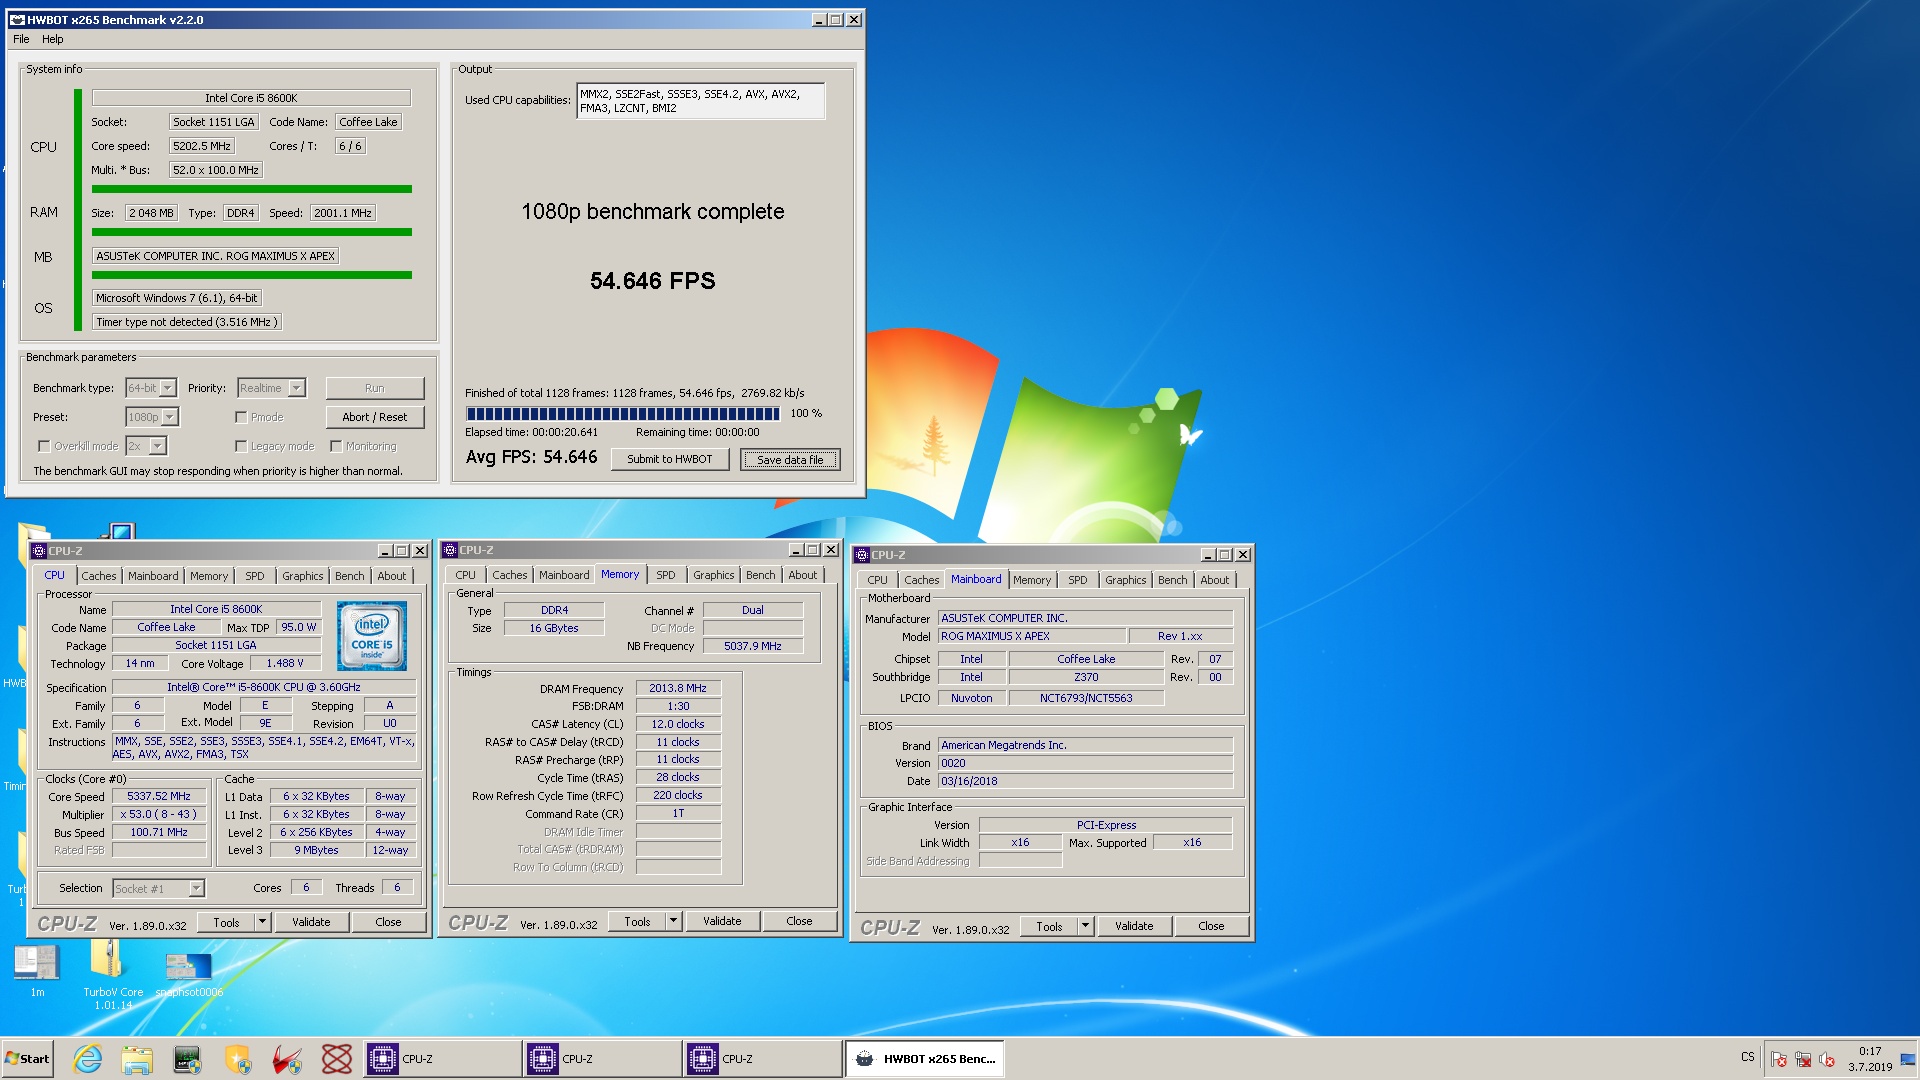Expand Tools arrow in CPU-Z CPU window
The image size is (1920, 1080).
(x=263, y=922)
